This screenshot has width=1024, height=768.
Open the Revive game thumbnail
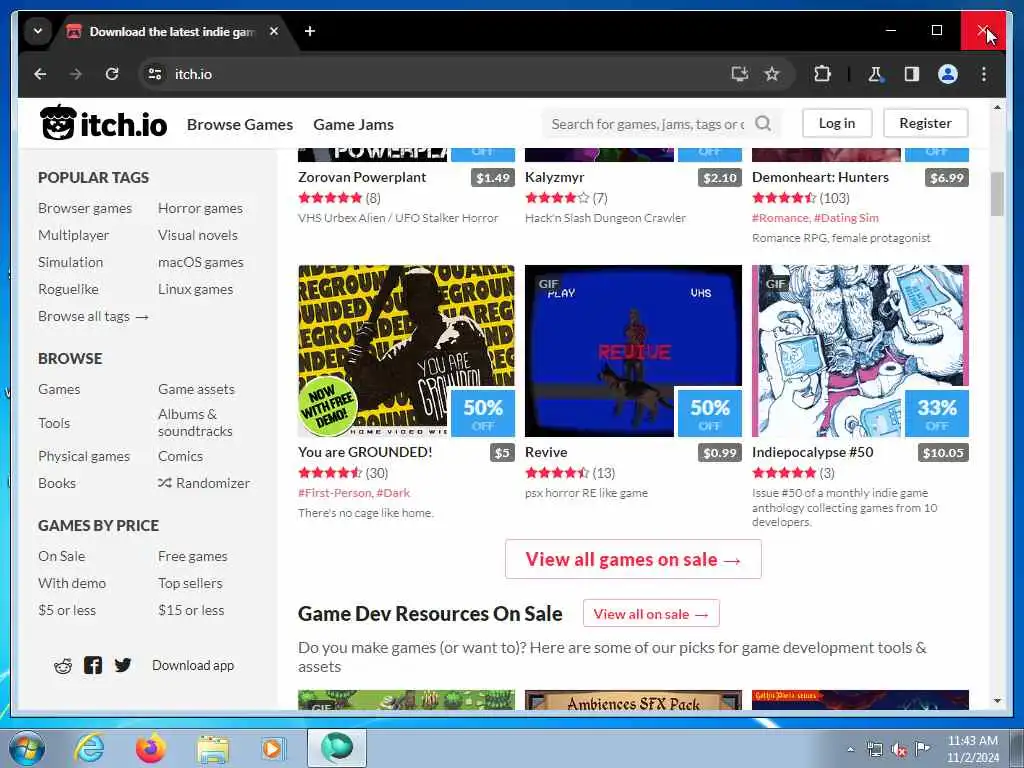point(633,351)
